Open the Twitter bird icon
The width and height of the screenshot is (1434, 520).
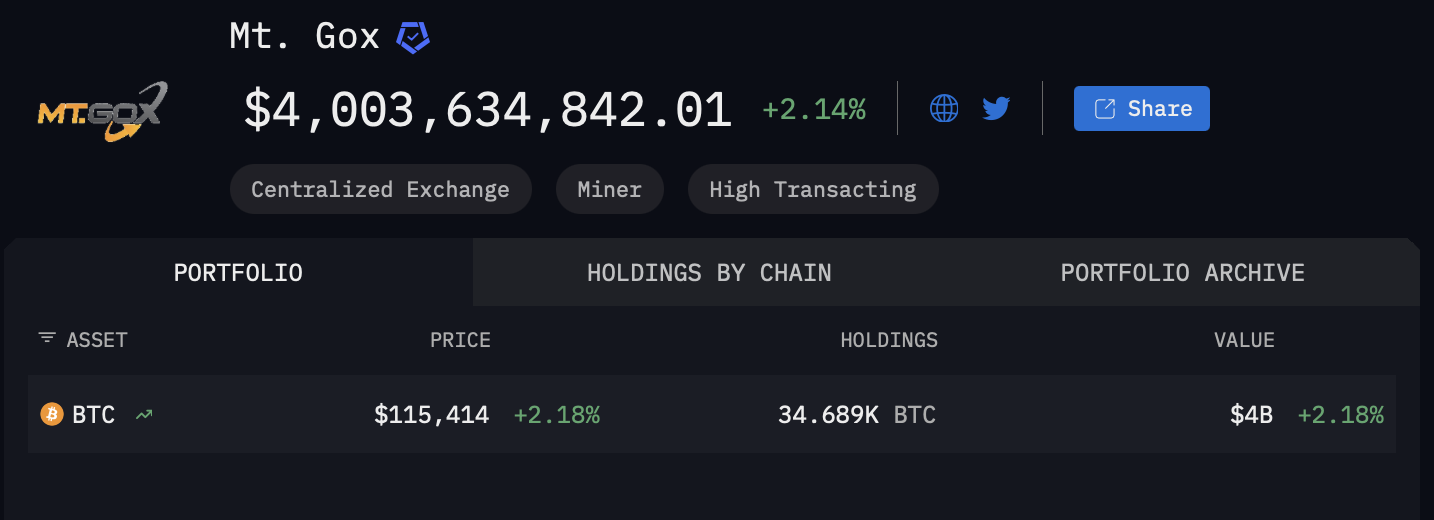click(996, 108)
